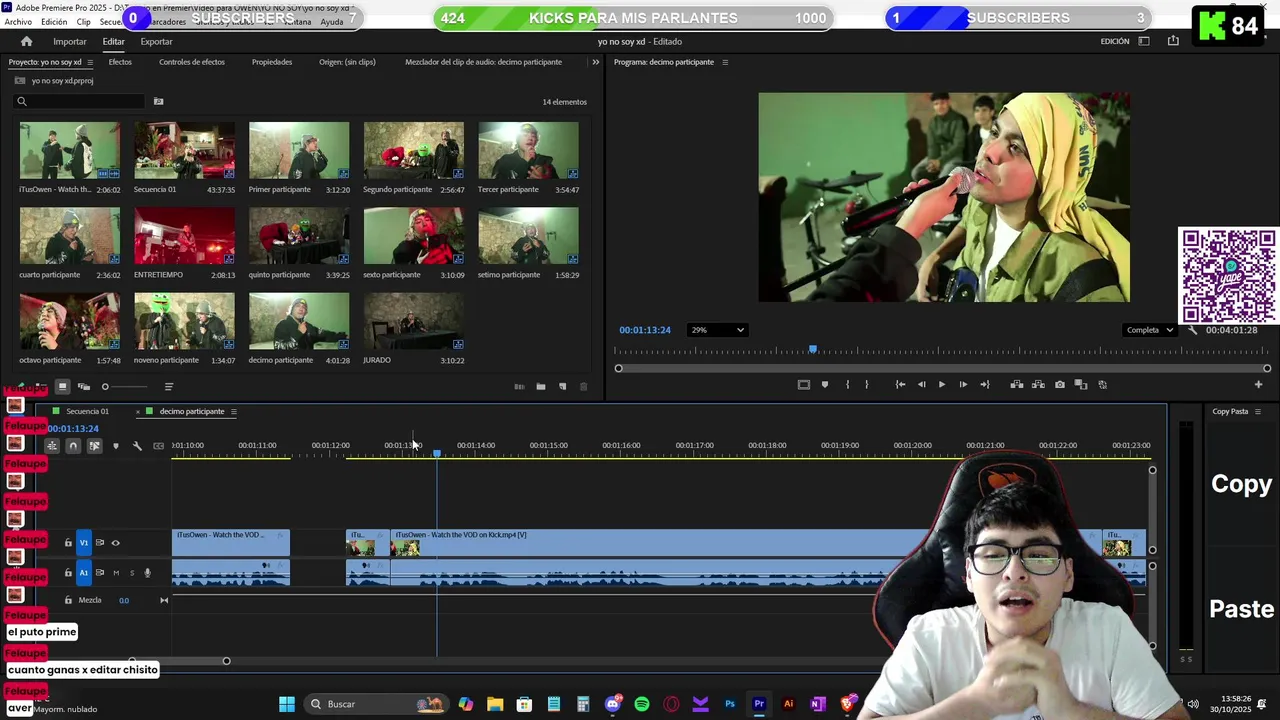Select the noveno participante thumbnail

(x=184, y=321)
